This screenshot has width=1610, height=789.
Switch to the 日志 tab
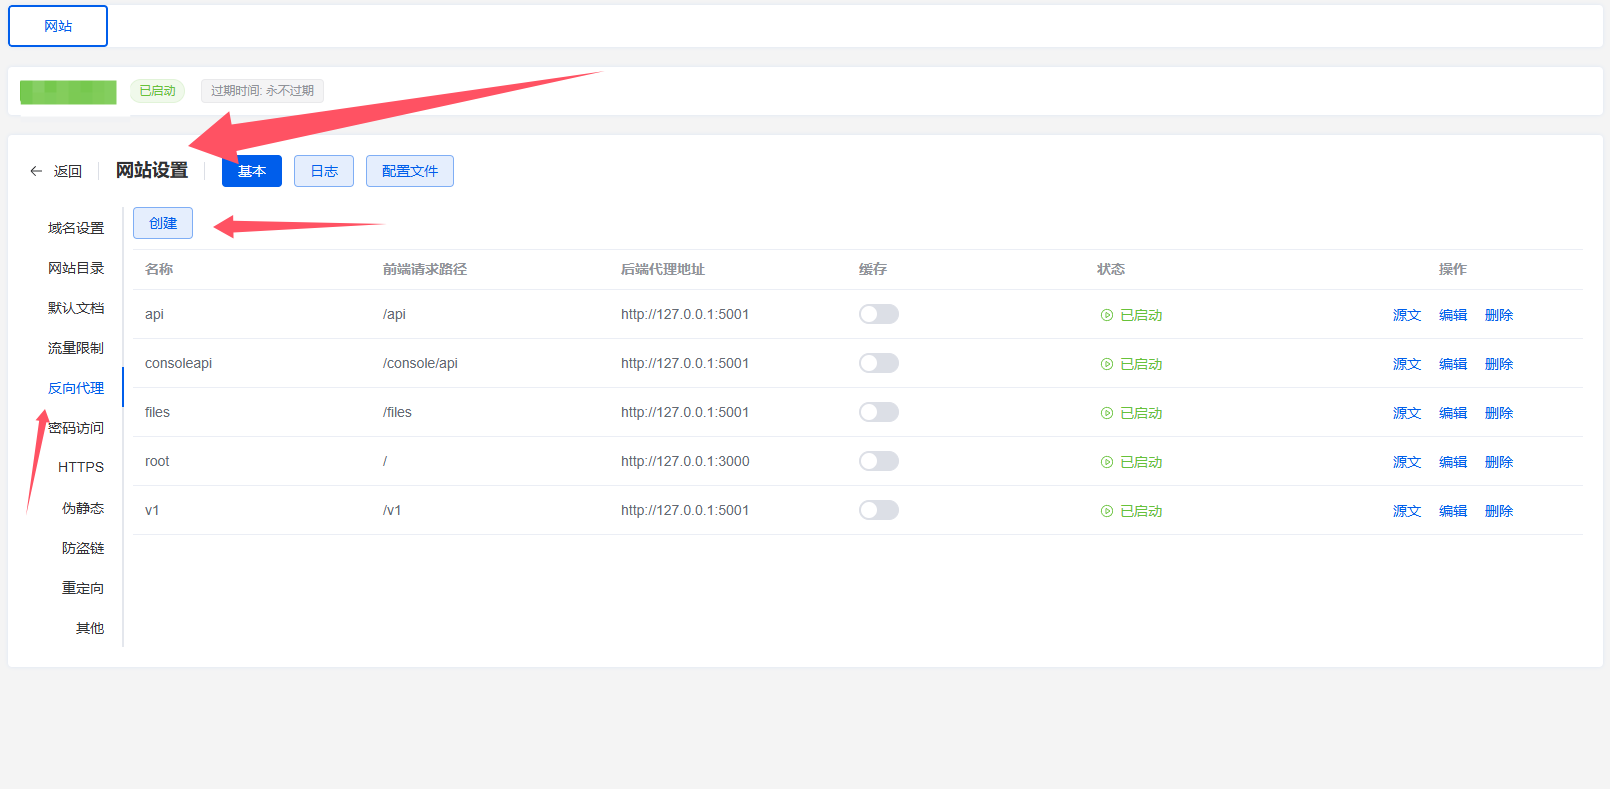coord(323,171)
